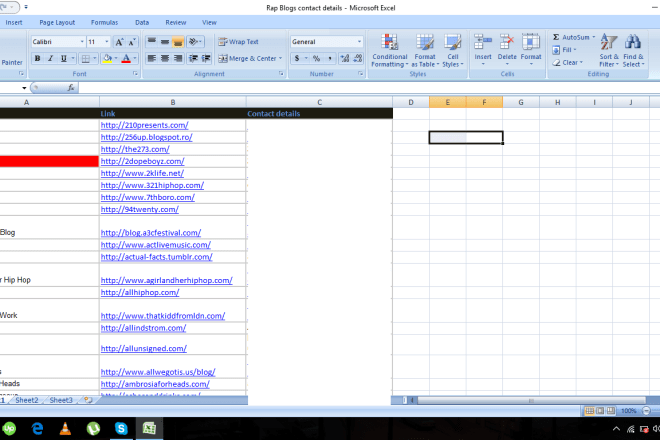Toggle Italic formatting
This screenshot has height=440, width=660.
tap(51, 59)
